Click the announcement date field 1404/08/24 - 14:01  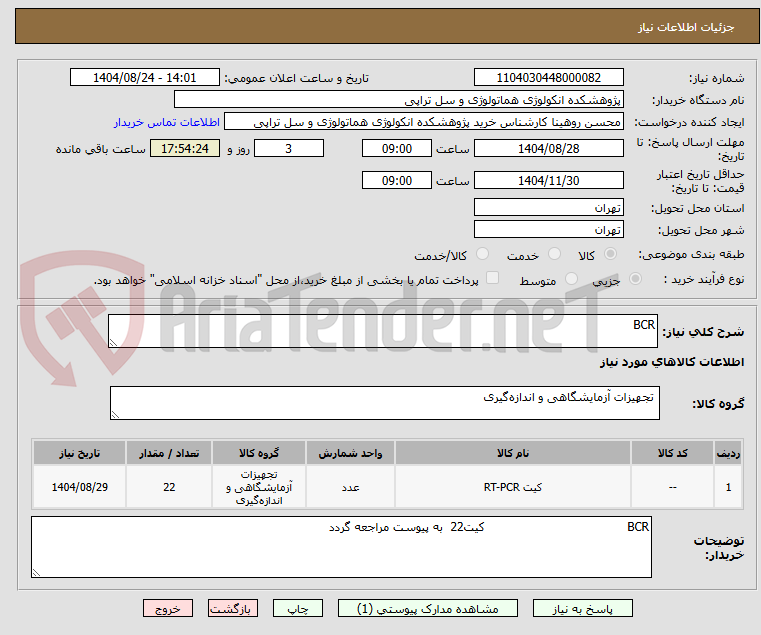145,77
